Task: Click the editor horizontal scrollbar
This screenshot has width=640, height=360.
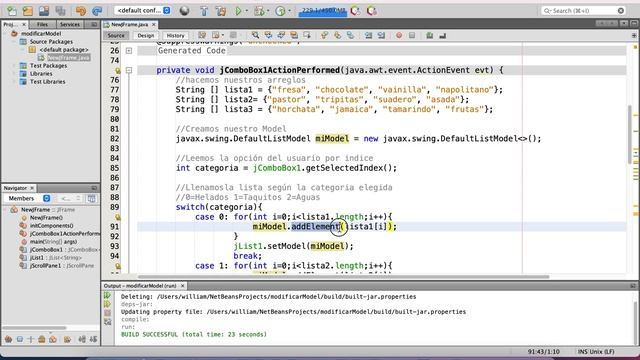Action: pyautogui.click(x=343, y=277)
